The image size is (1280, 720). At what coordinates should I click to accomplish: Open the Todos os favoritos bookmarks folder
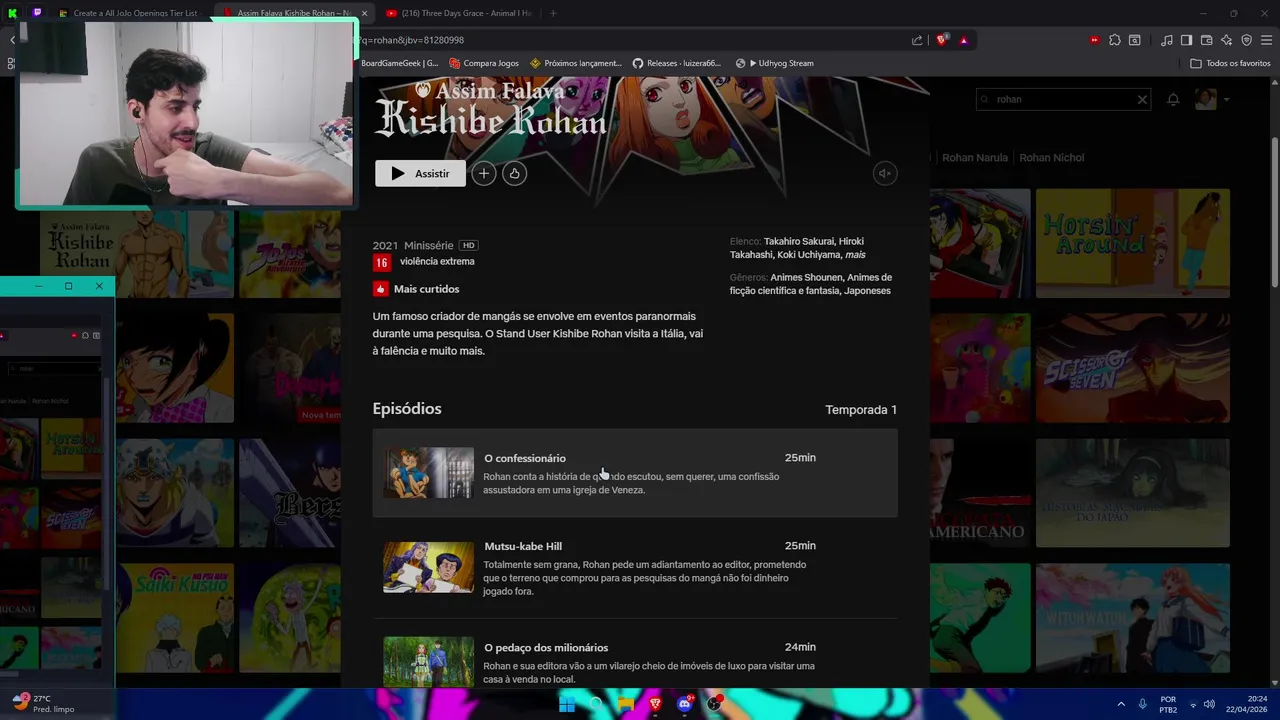(x=1230, y=63)
